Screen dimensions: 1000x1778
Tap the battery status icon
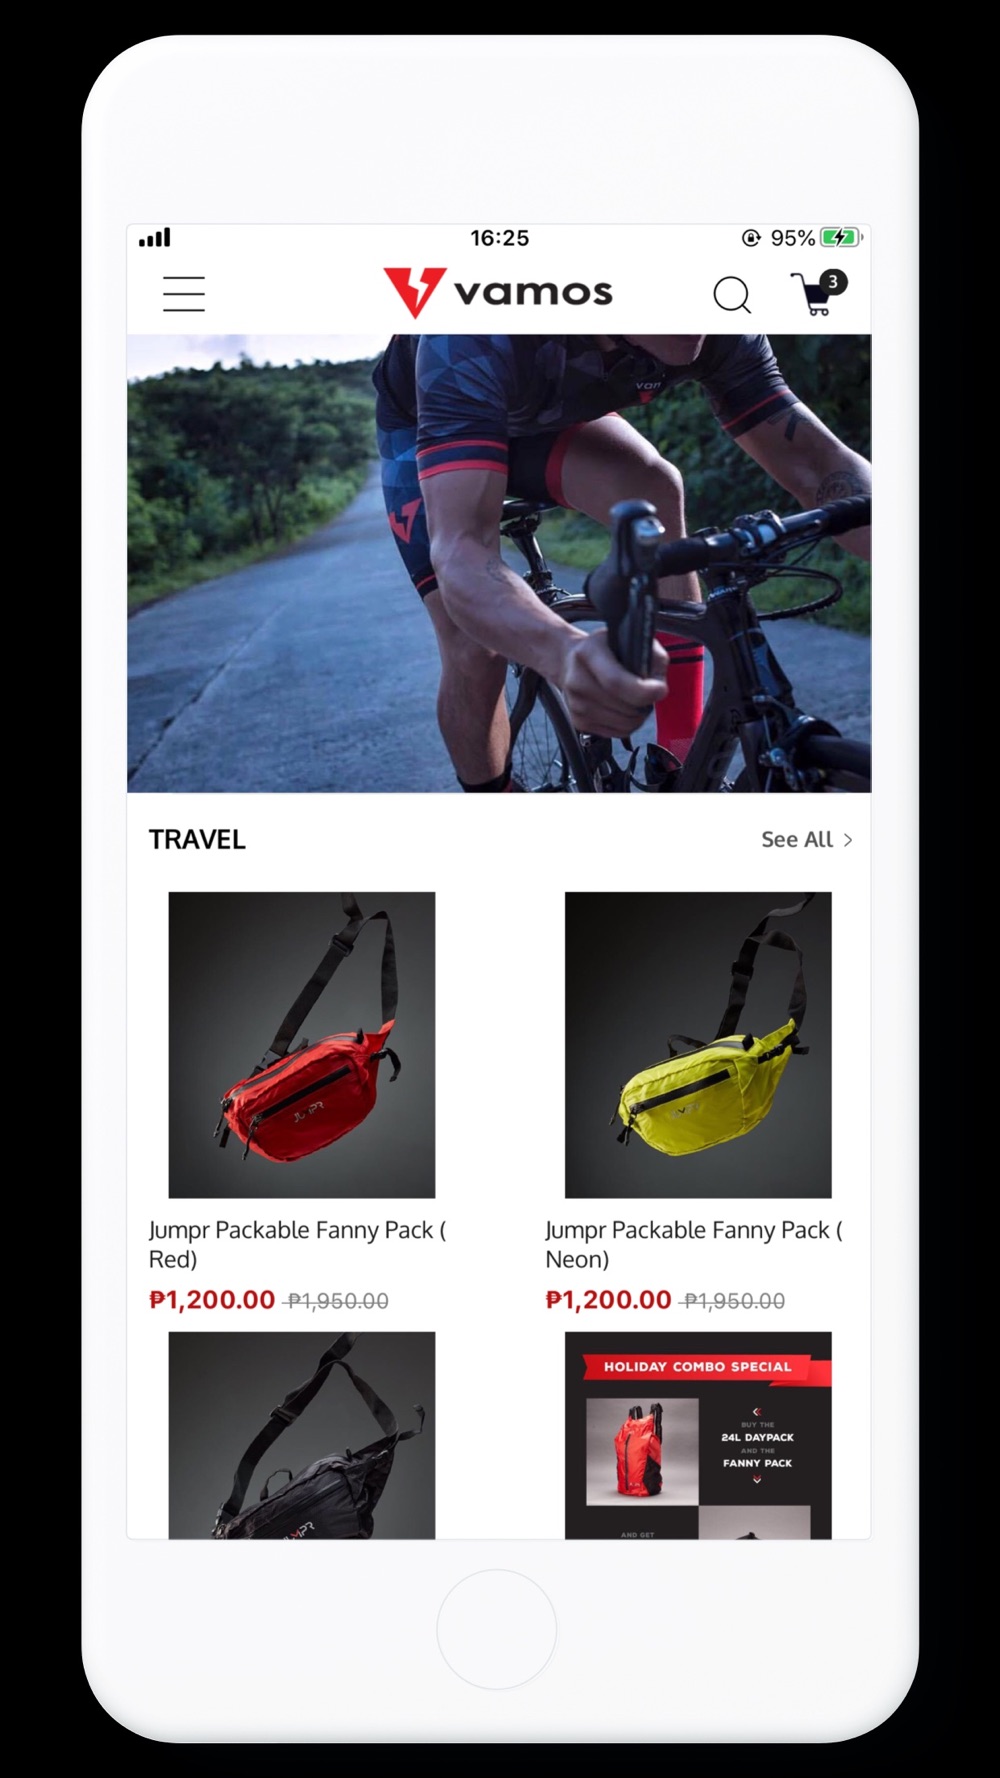840,238
